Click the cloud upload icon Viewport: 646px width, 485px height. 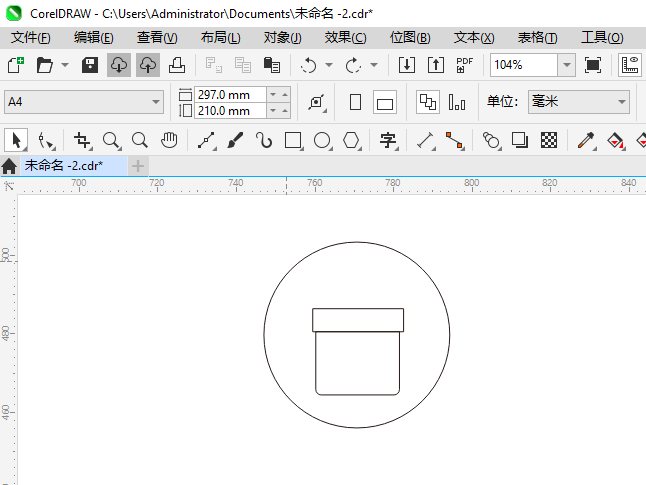point(148,65)
